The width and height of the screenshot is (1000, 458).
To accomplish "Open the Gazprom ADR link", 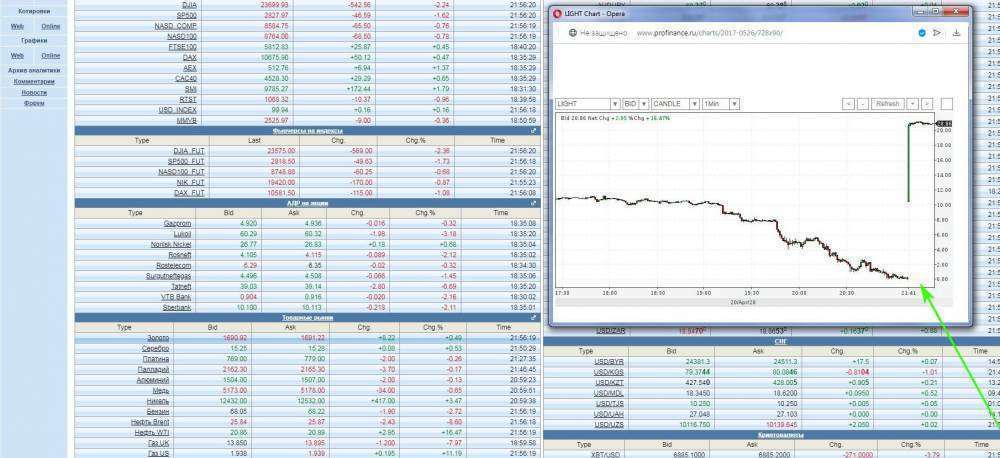I will [177, 224].
